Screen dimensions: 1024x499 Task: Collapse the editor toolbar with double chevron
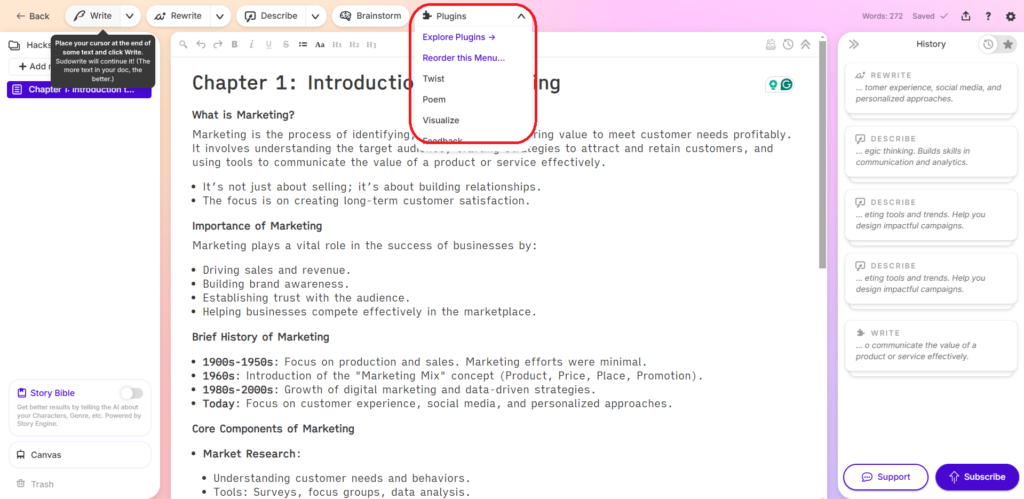805,44
